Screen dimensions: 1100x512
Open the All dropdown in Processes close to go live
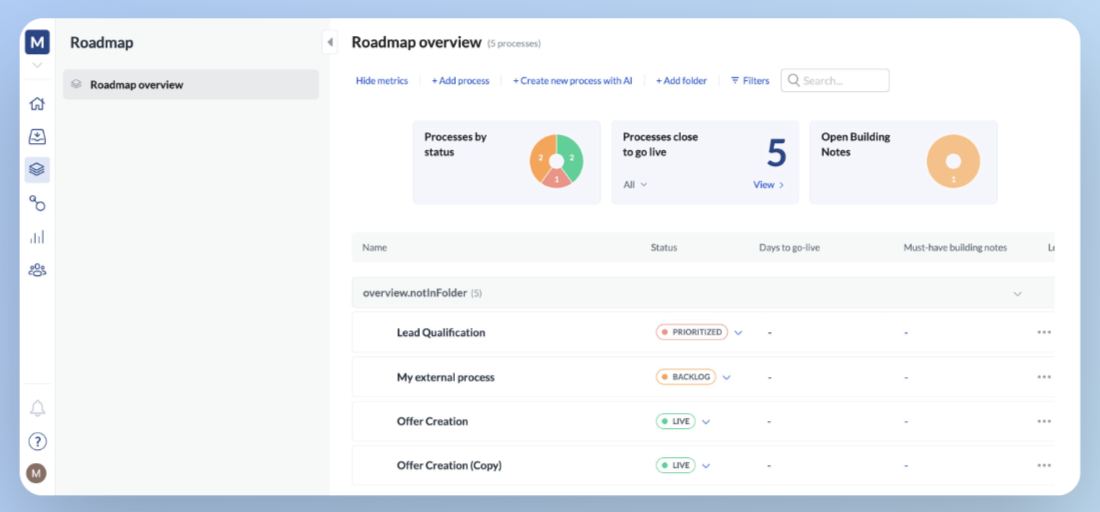point(635,184)
